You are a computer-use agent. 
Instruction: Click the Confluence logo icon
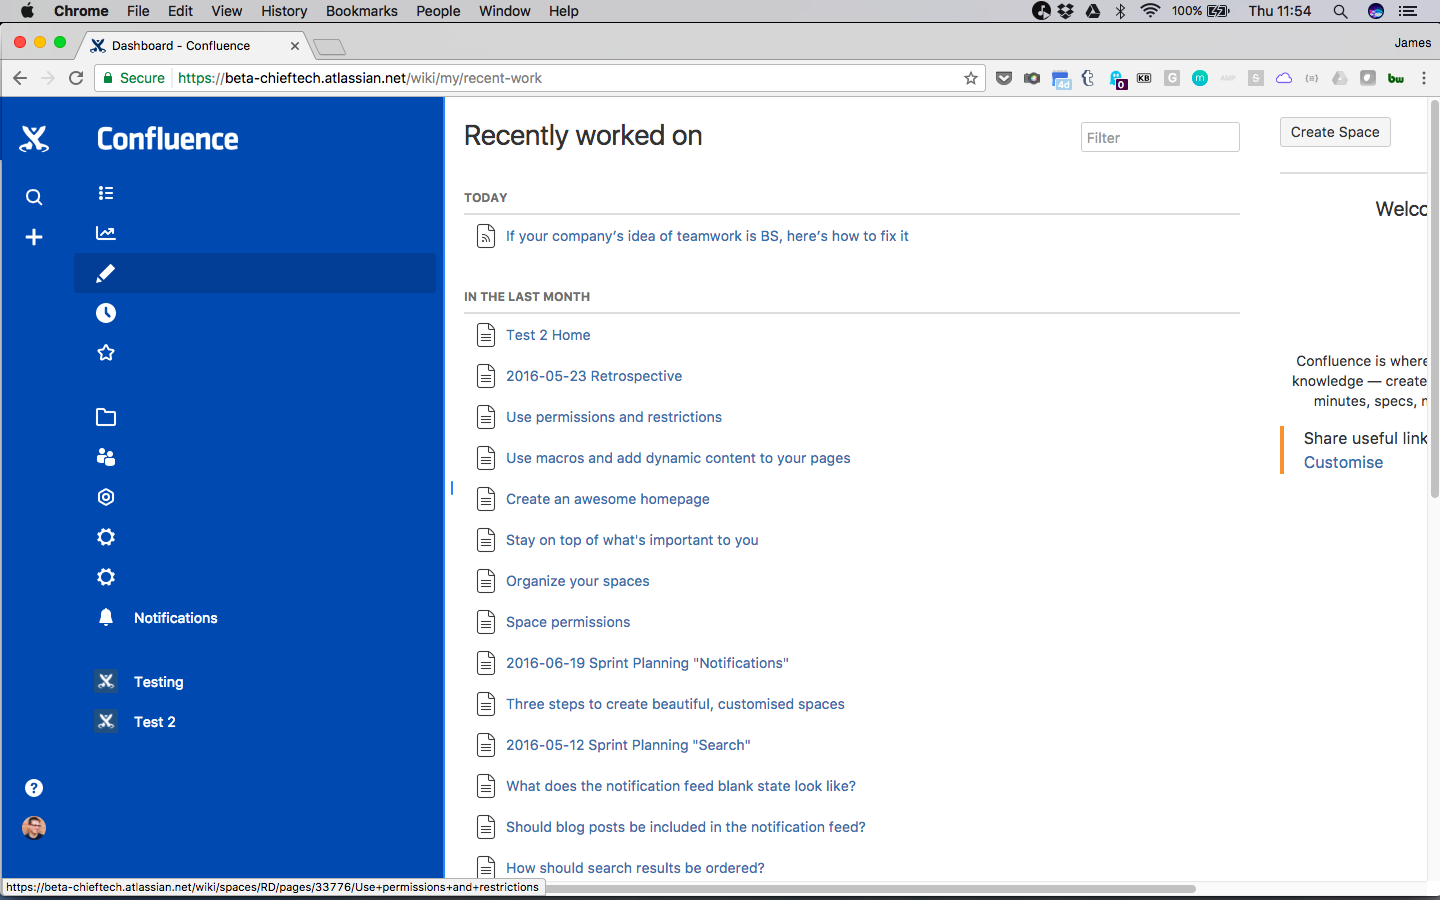pyautogui.click(x=34, y=138)
